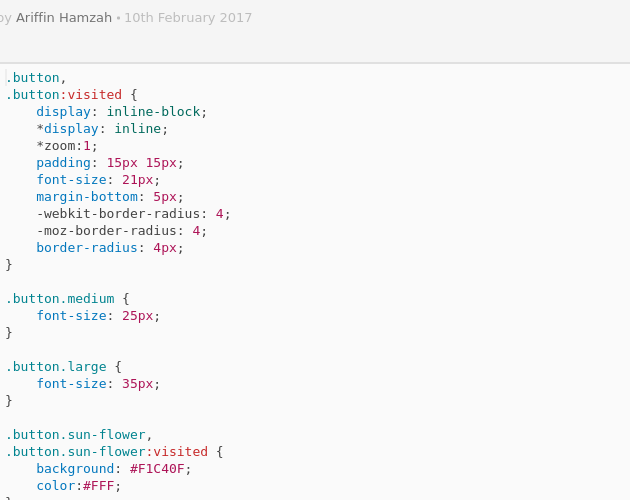Click the -moz-border-radius: 4 line
630x500 pixels.
pos(122,231)
